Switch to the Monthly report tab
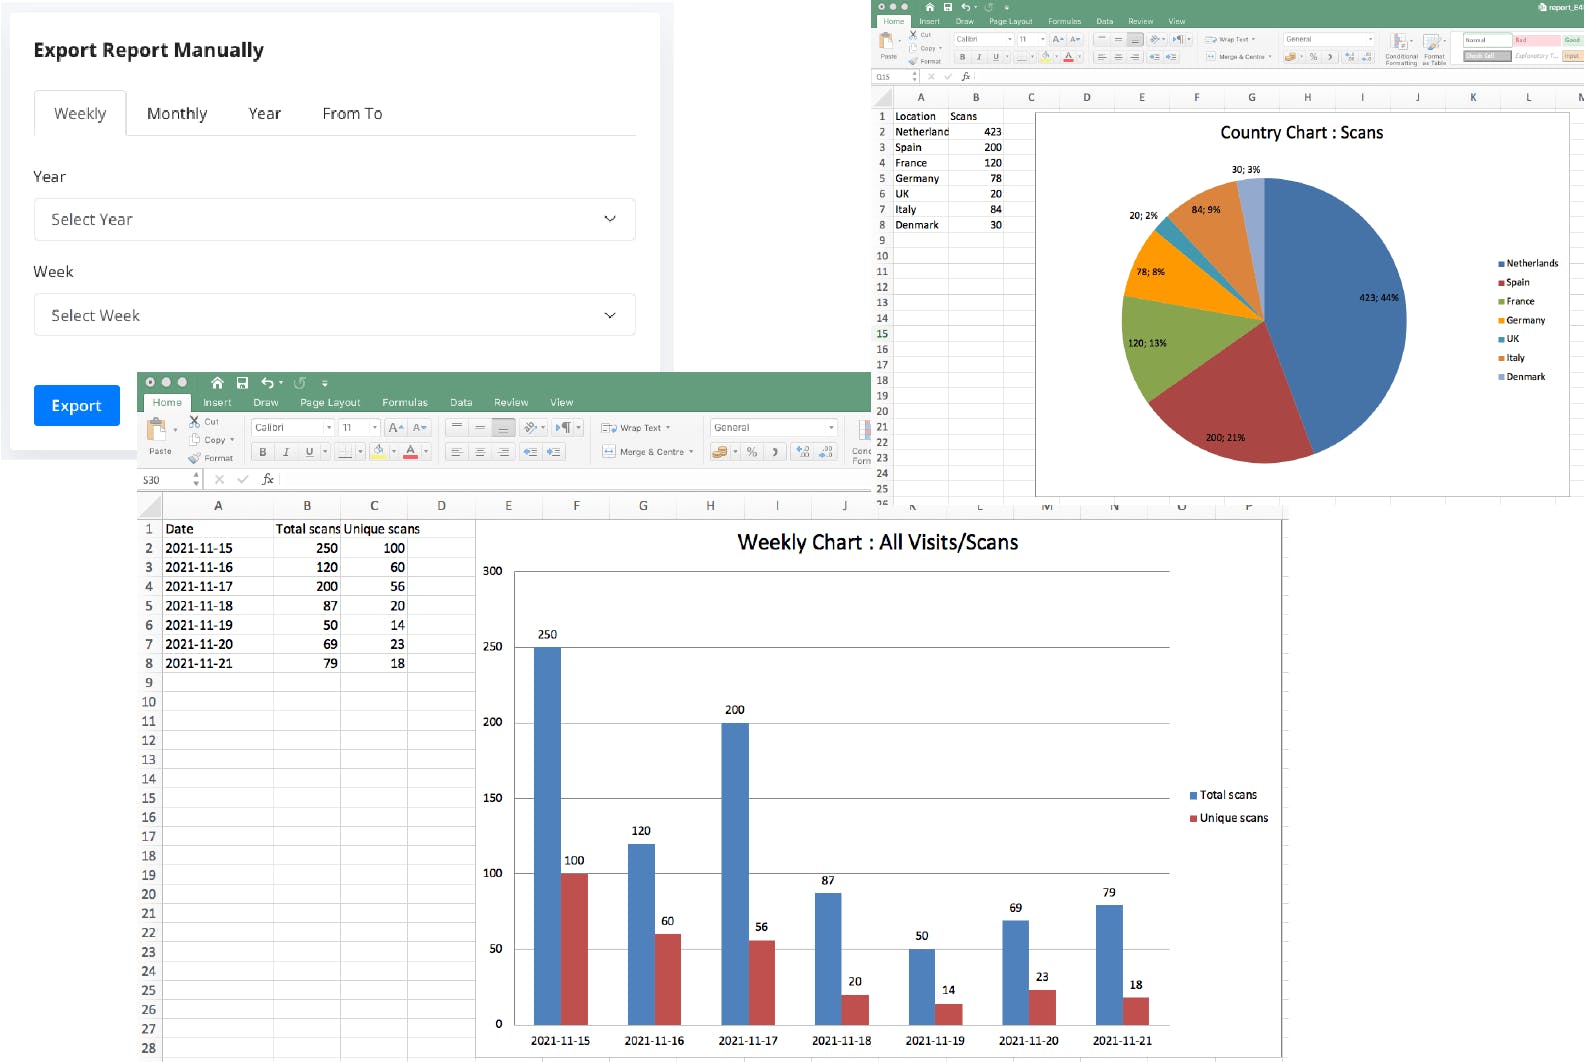Screen dimensions: 1585x1062 pyautogui.click(x=177, y=114)
